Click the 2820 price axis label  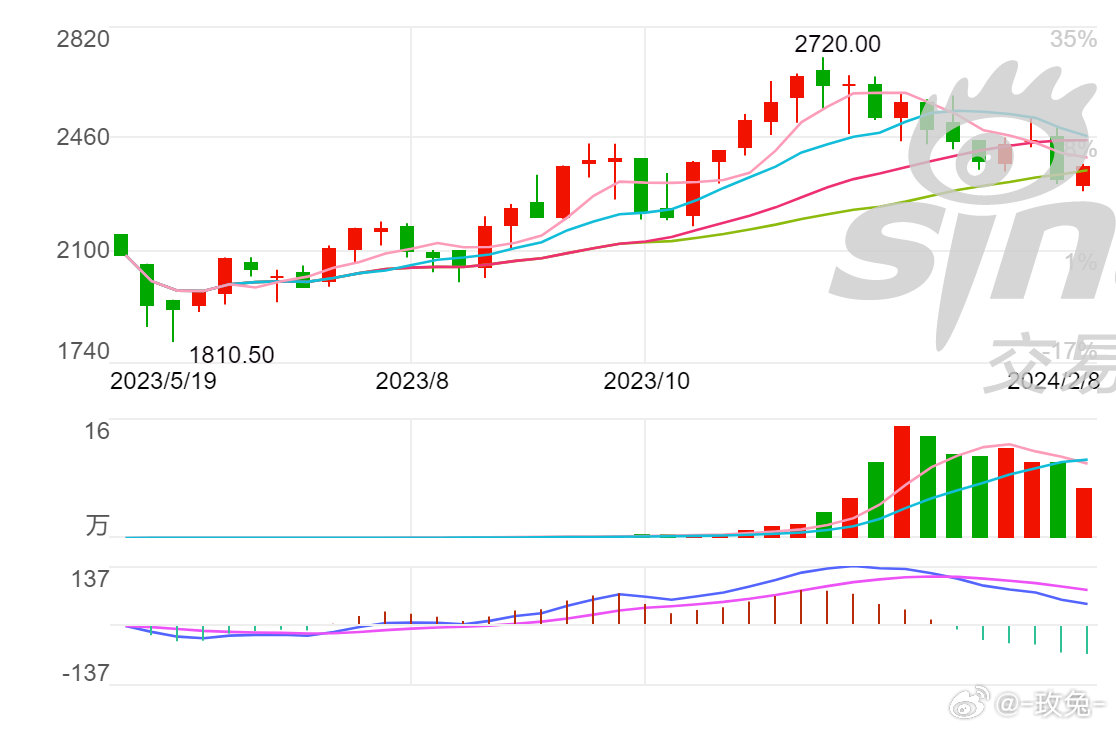coord(84,39)
